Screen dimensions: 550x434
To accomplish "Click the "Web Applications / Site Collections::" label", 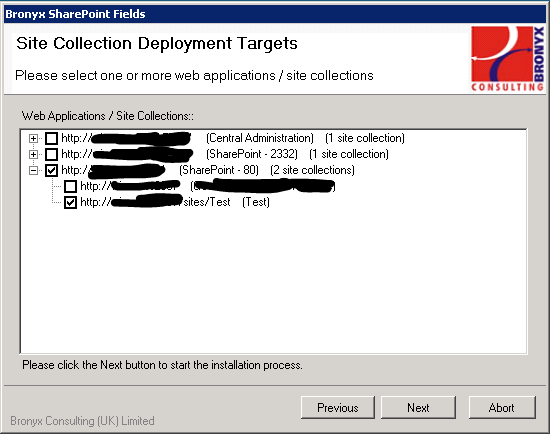I will (108, 116).
